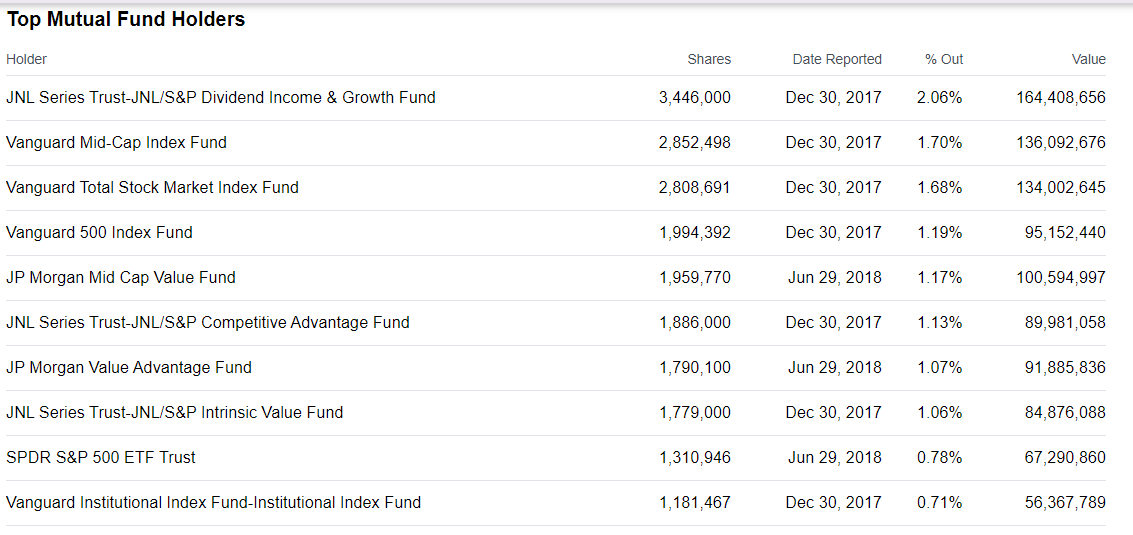Click the 67,290,860 value for SPDR

click(1065, 458)
